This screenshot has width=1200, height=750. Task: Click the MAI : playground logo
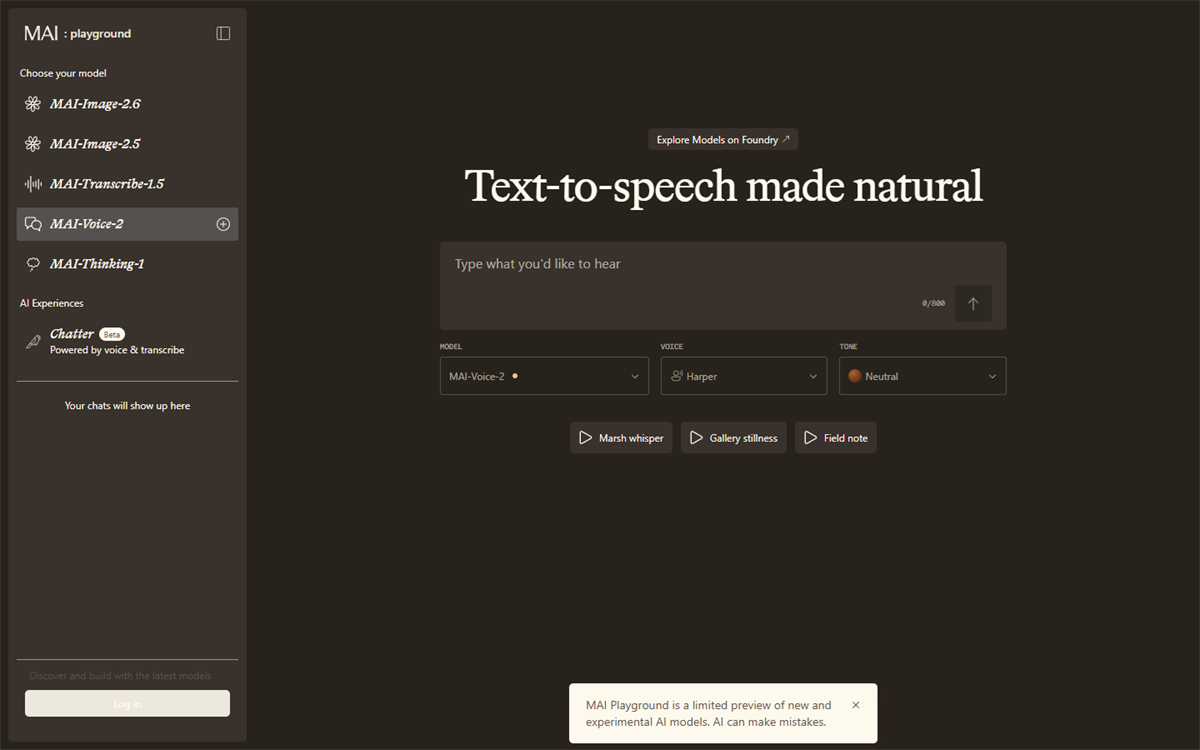[x=78, y=33]
